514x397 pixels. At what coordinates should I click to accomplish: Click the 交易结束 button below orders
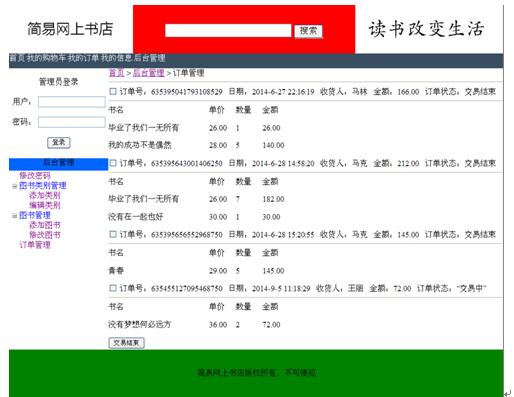click(126, 343)
